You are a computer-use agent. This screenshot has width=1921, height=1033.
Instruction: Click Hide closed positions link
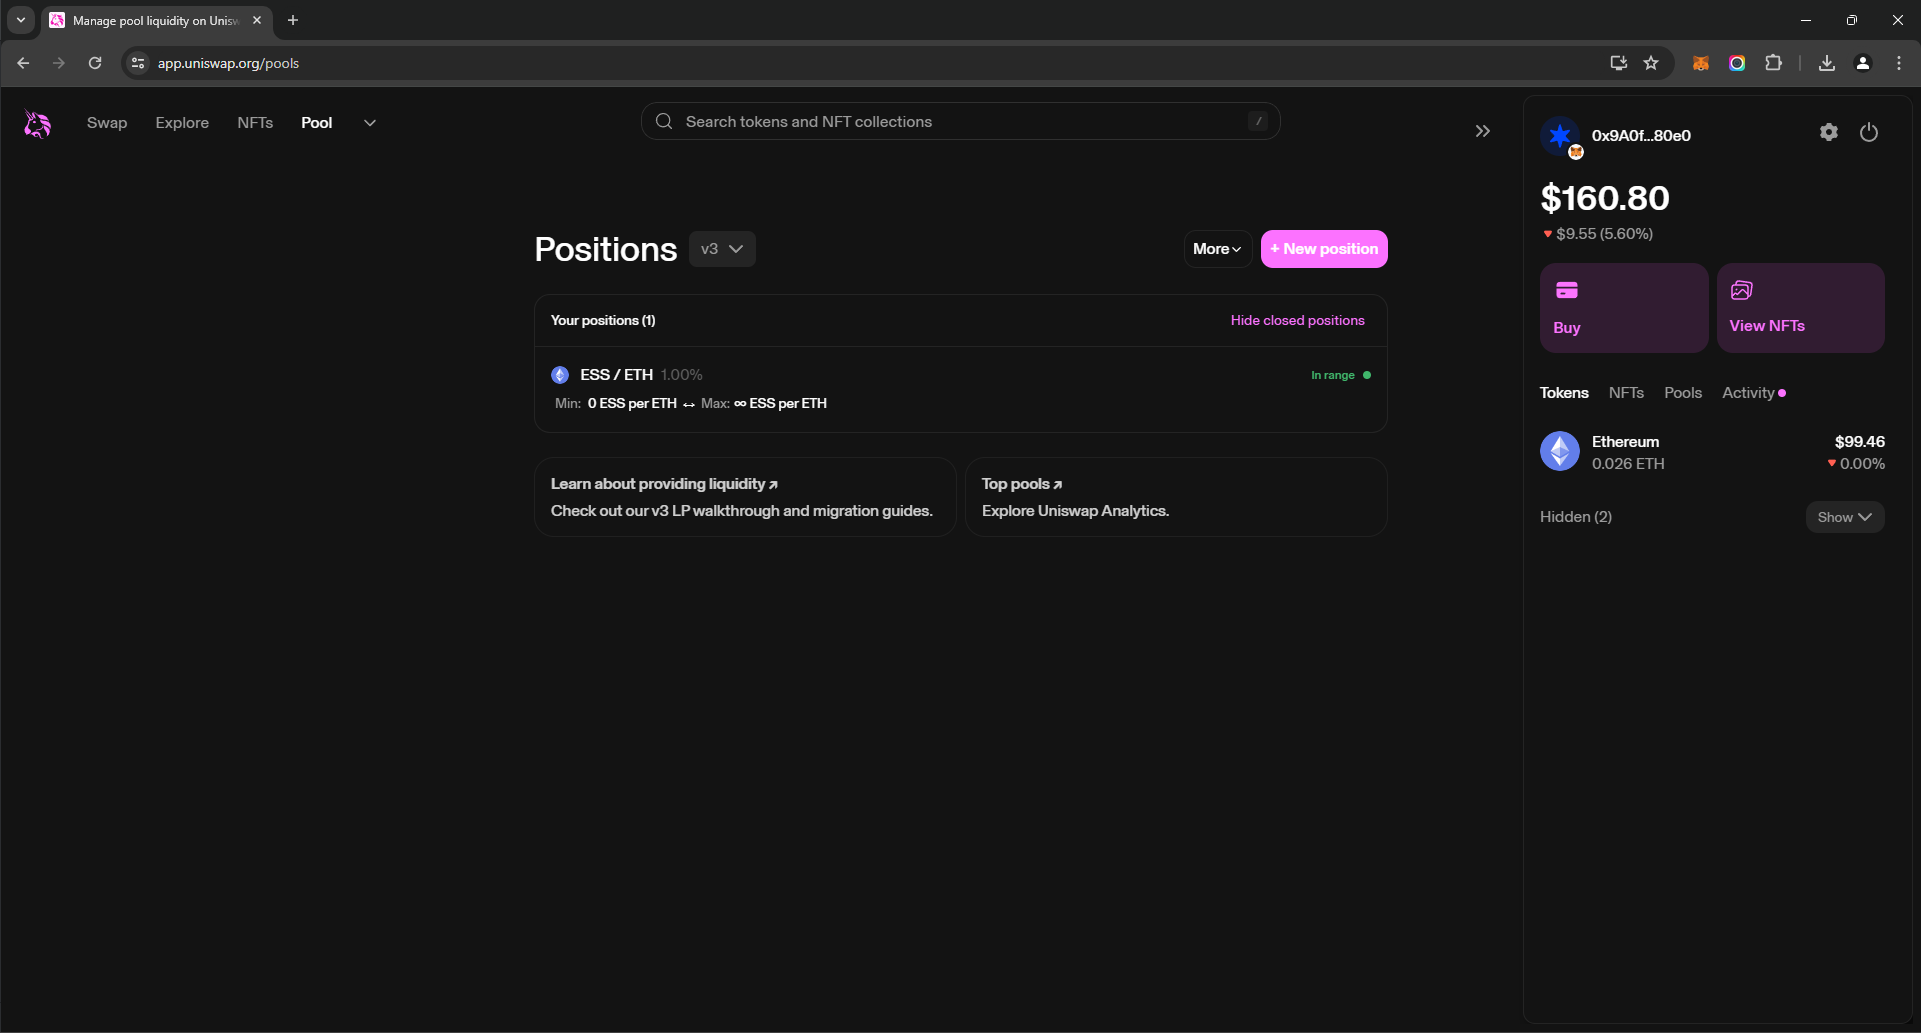[x=1297, y=320]
